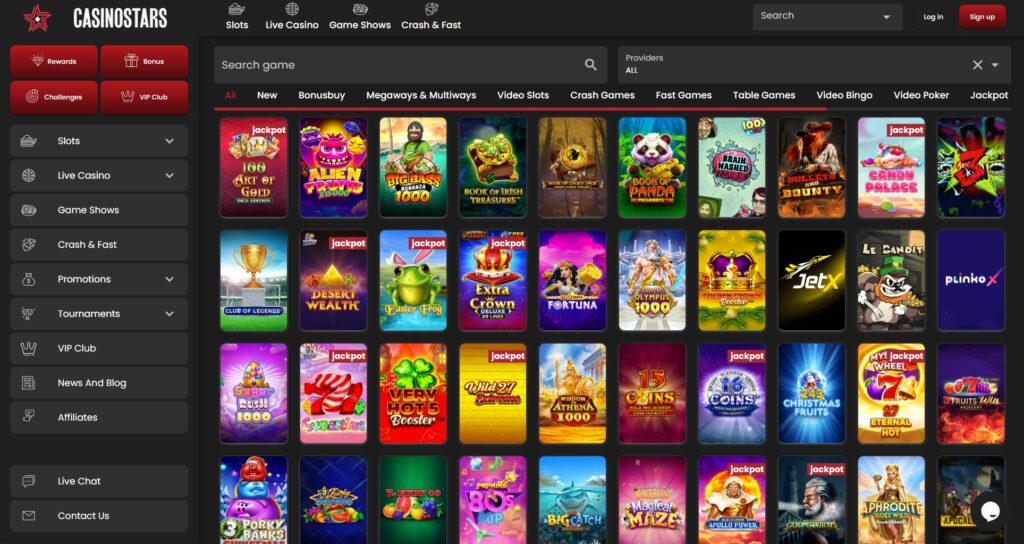
Task: Select the Video Bingo tab
Action: click(x=844, y=95)
